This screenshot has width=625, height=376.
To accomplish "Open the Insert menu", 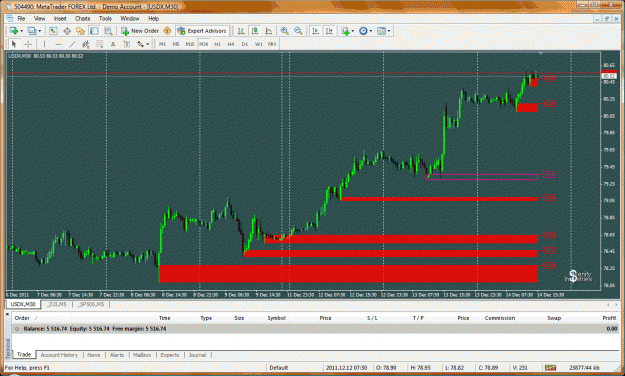I will (x=60, y=19).
